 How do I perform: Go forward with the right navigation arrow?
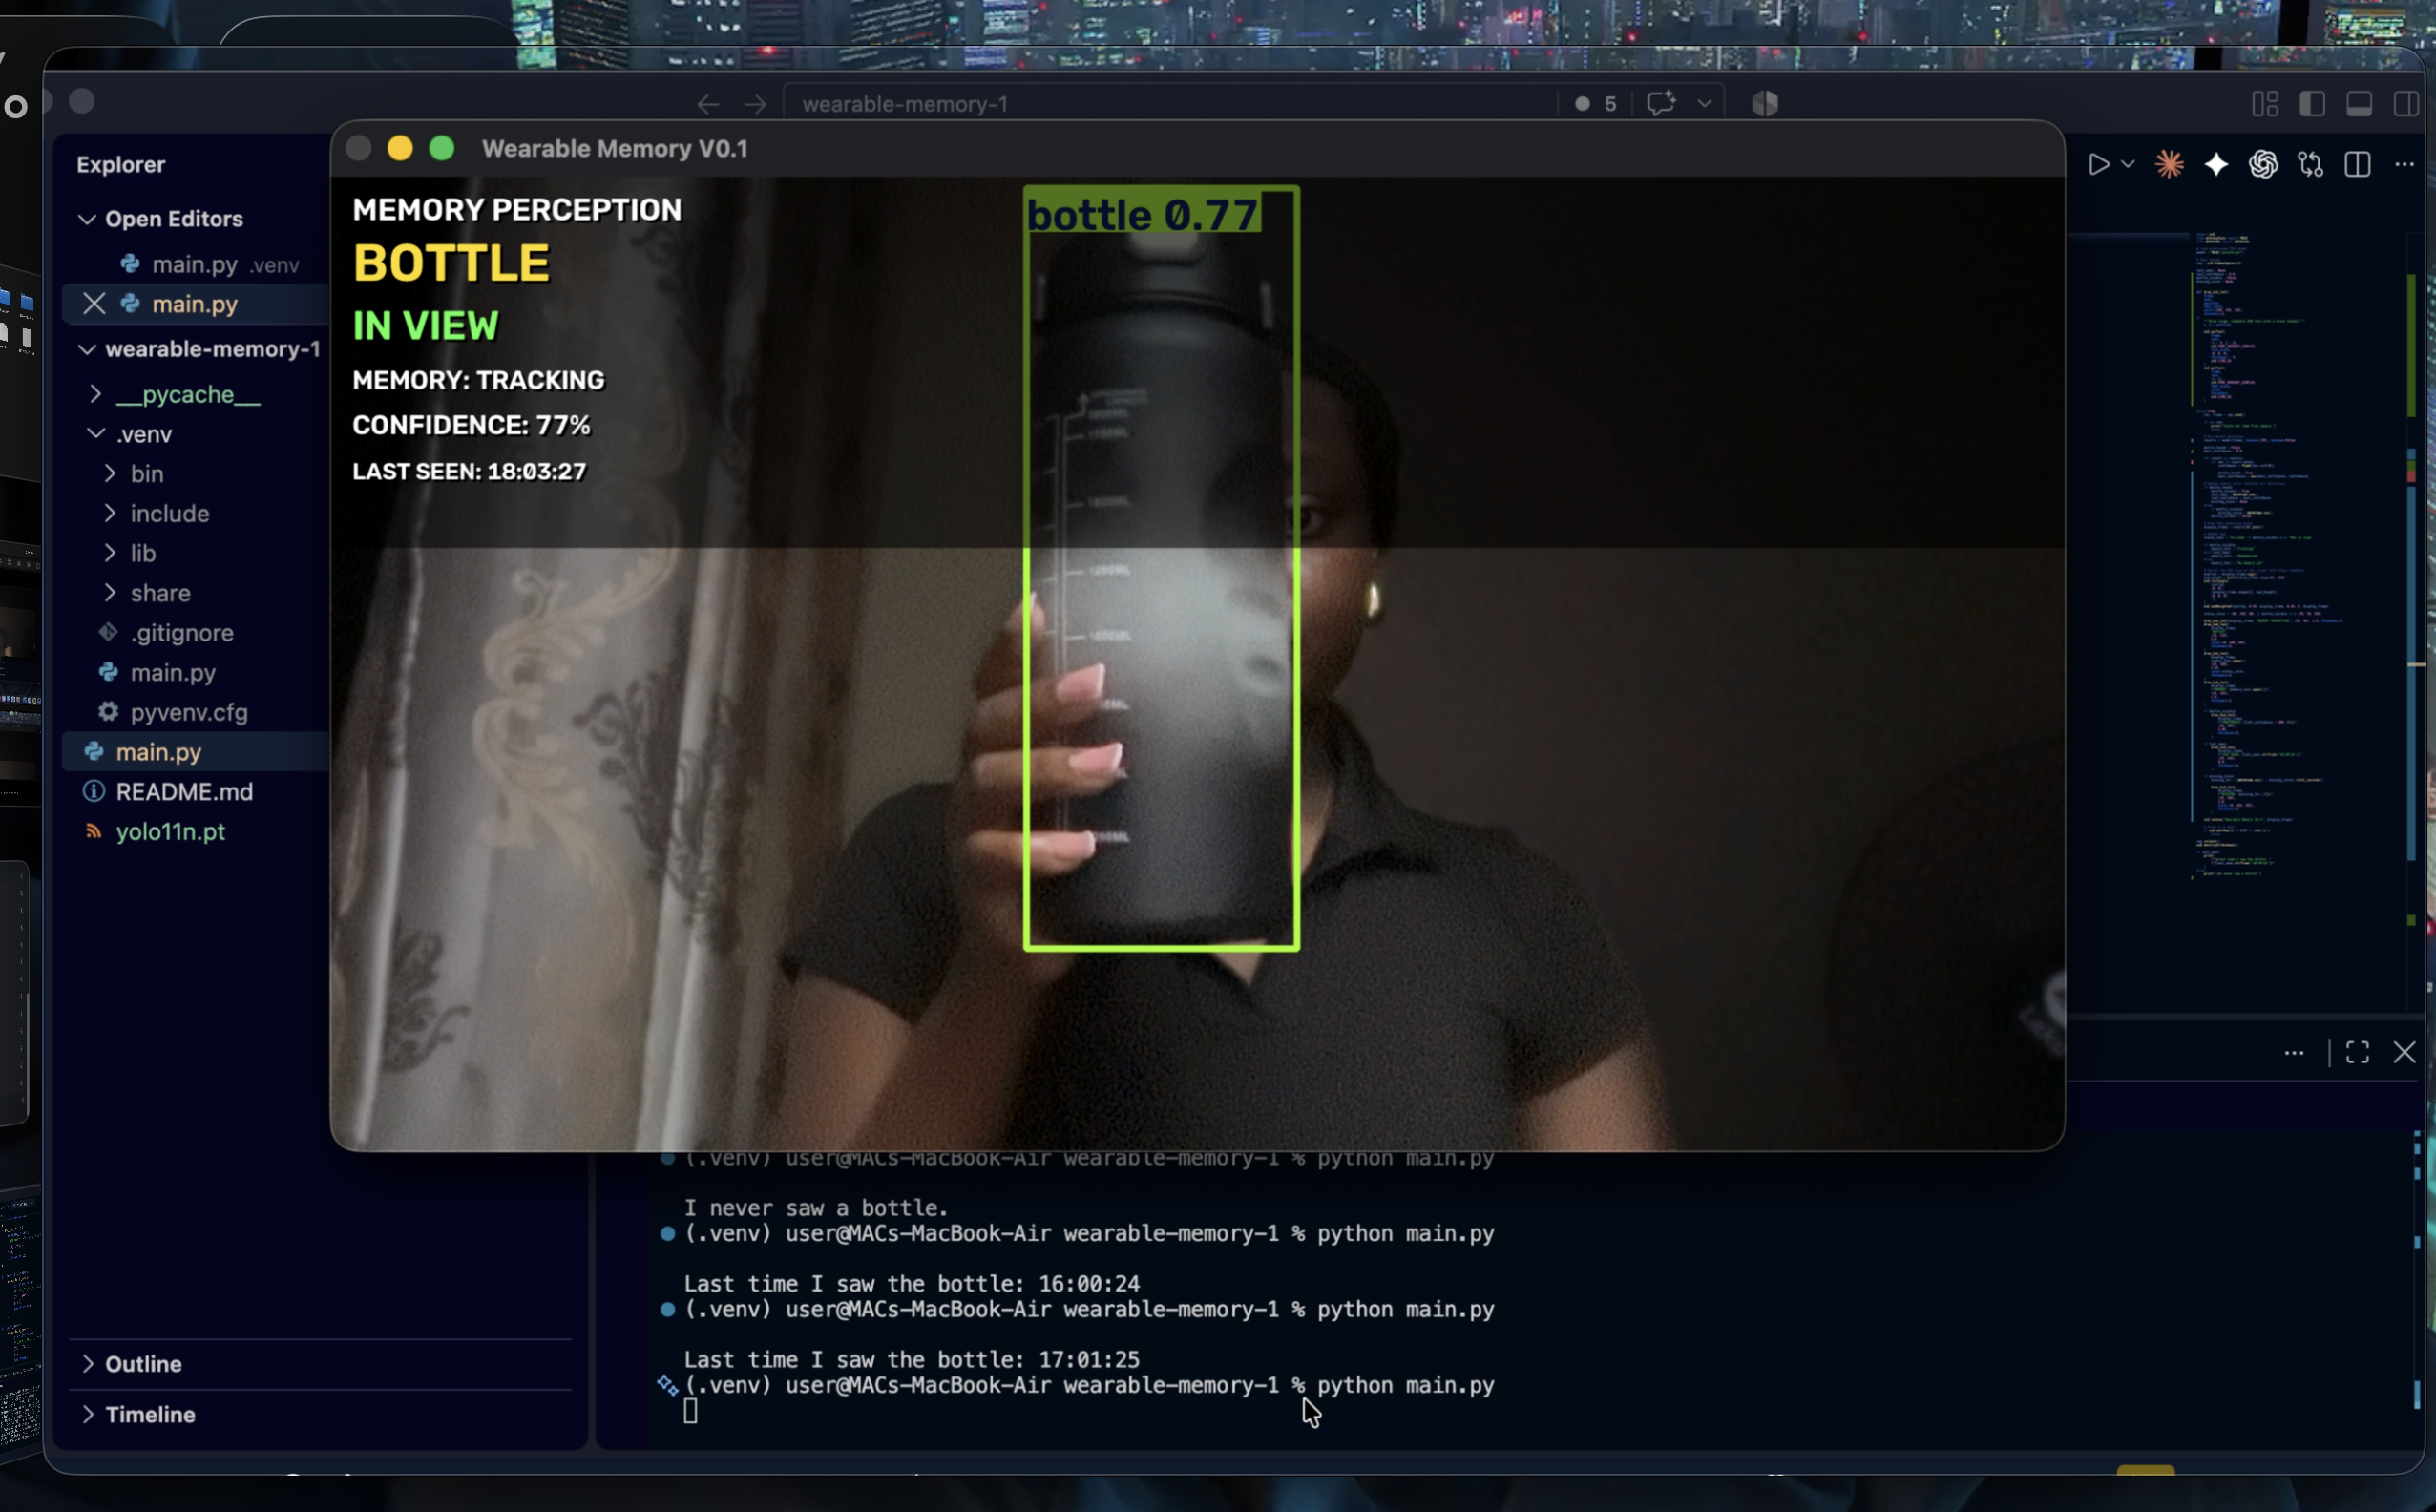pyautogui.click(x=756, y=104)
